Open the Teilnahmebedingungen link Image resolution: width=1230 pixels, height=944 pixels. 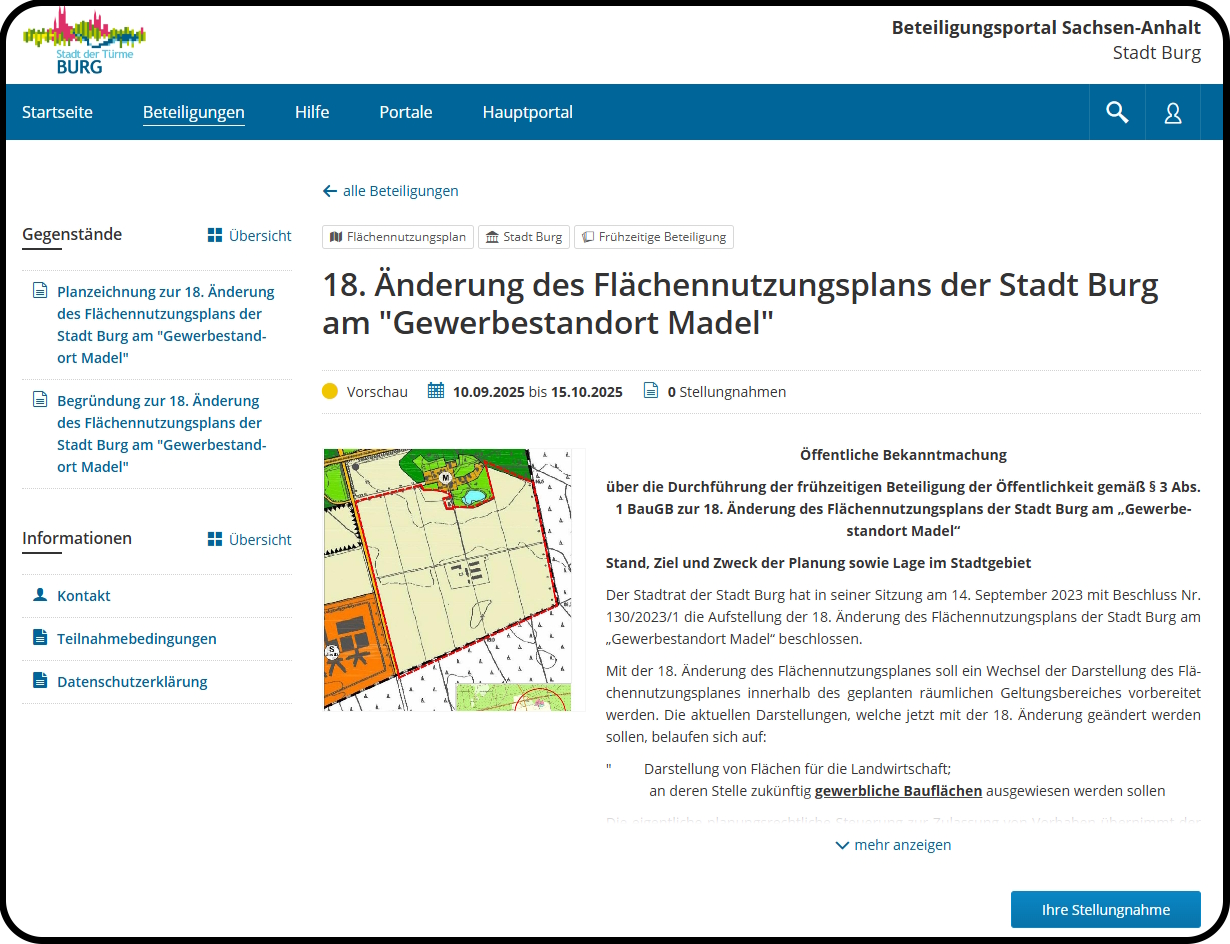137,639
